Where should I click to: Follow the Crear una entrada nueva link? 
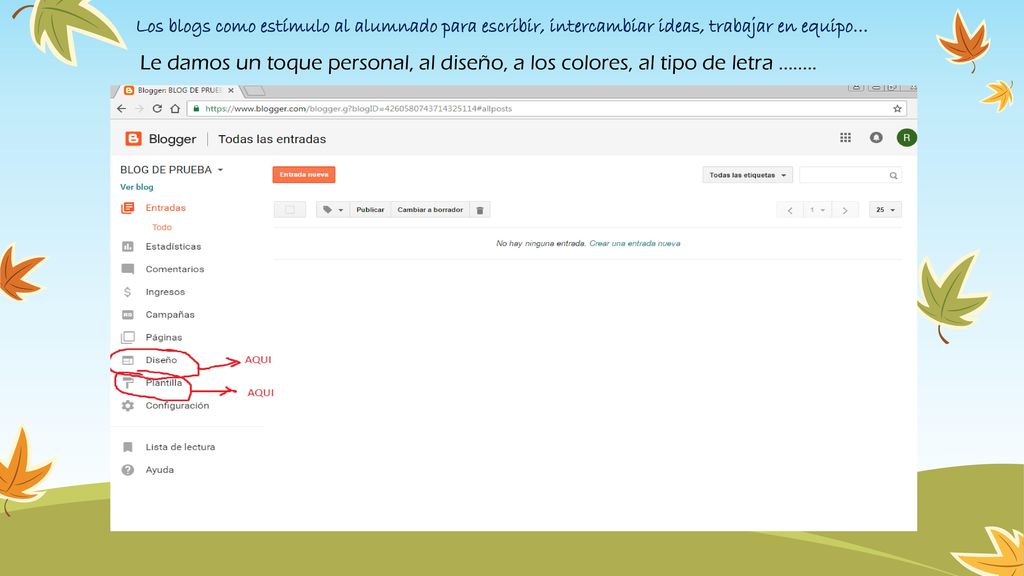[x=635, y=244]
